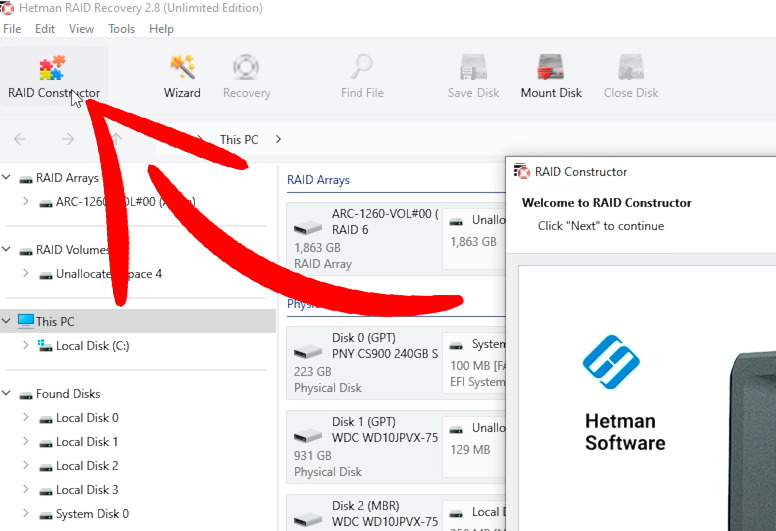Open the View menu
Screen dimensions: 776x531
tap(81, 29)
